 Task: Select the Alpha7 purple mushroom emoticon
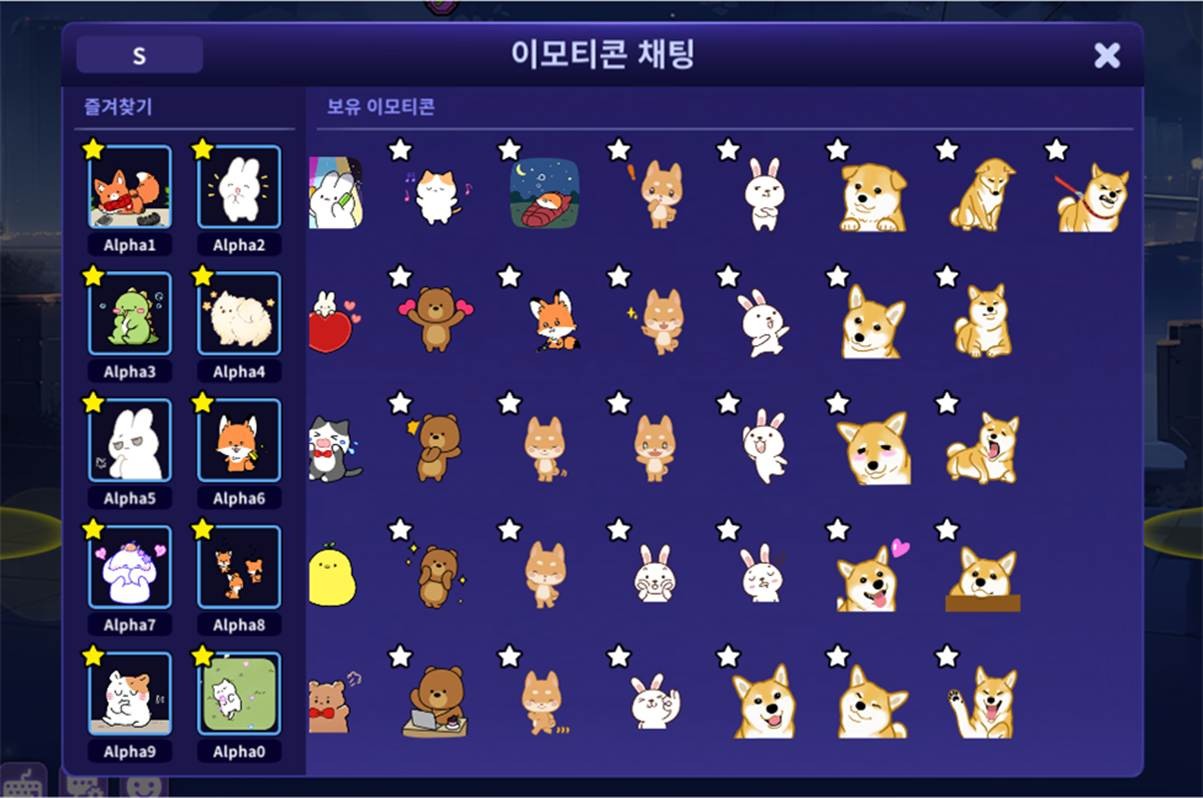(x=130, y=567)
